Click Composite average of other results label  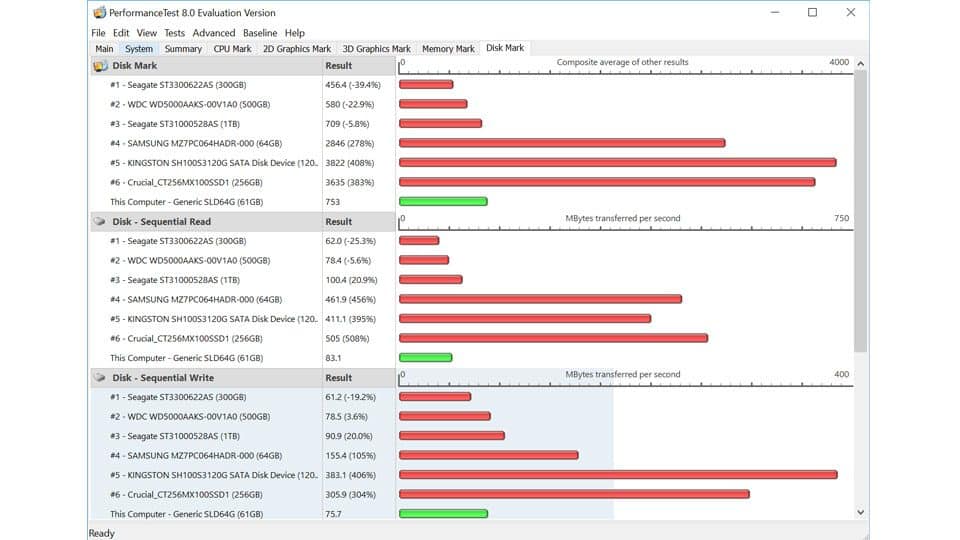pos(622,62)
